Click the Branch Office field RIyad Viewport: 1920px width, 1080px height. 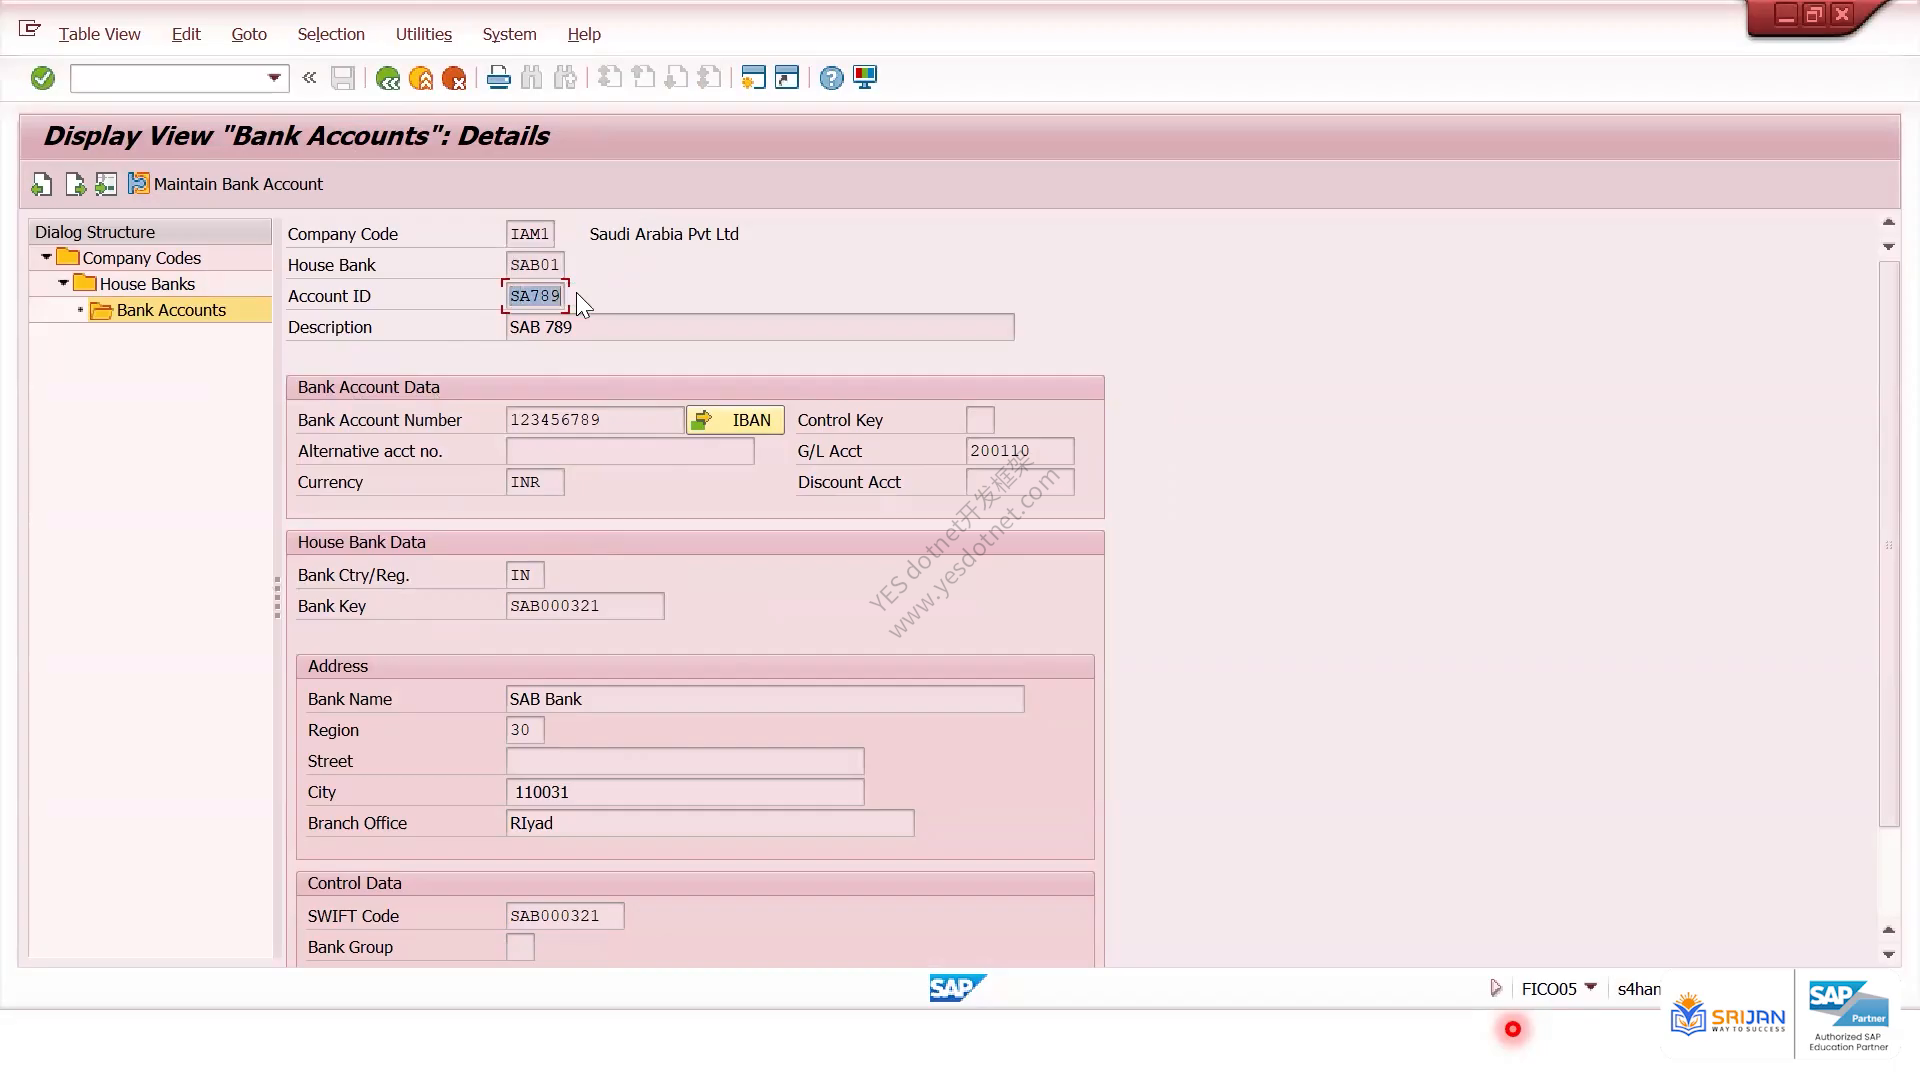coord(710,823)
